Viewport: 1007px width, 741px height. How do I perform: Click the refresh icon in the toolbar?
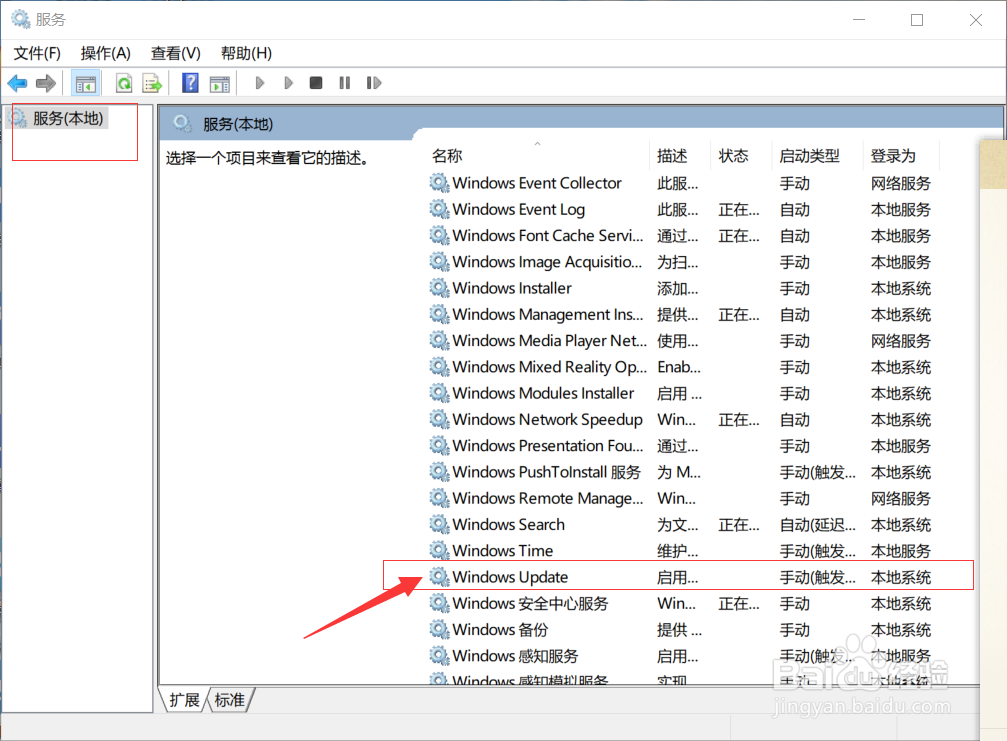[122, 82]
